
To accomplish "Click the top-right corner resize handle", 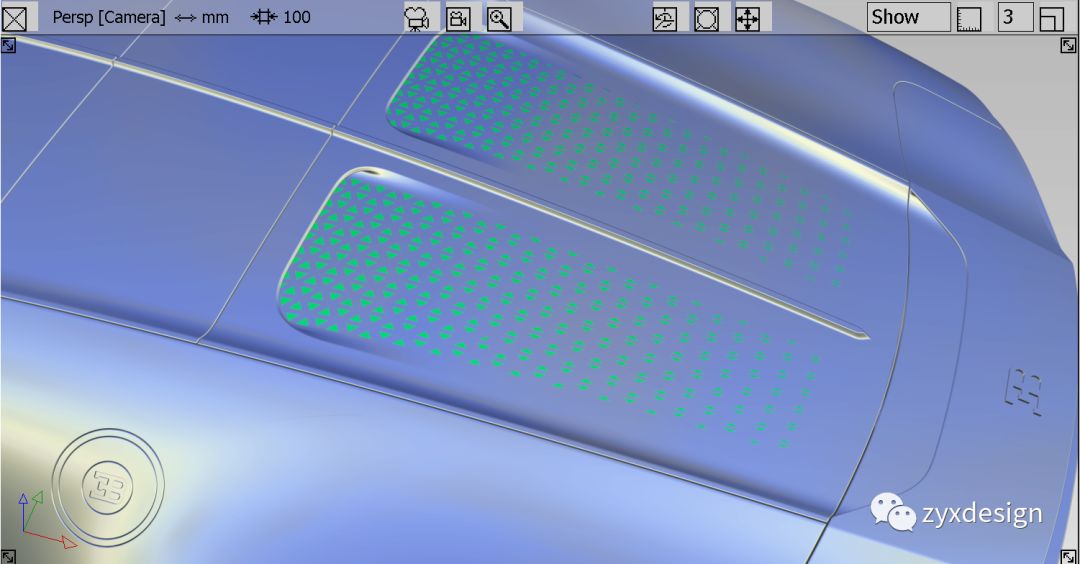I will point(1068,45).
